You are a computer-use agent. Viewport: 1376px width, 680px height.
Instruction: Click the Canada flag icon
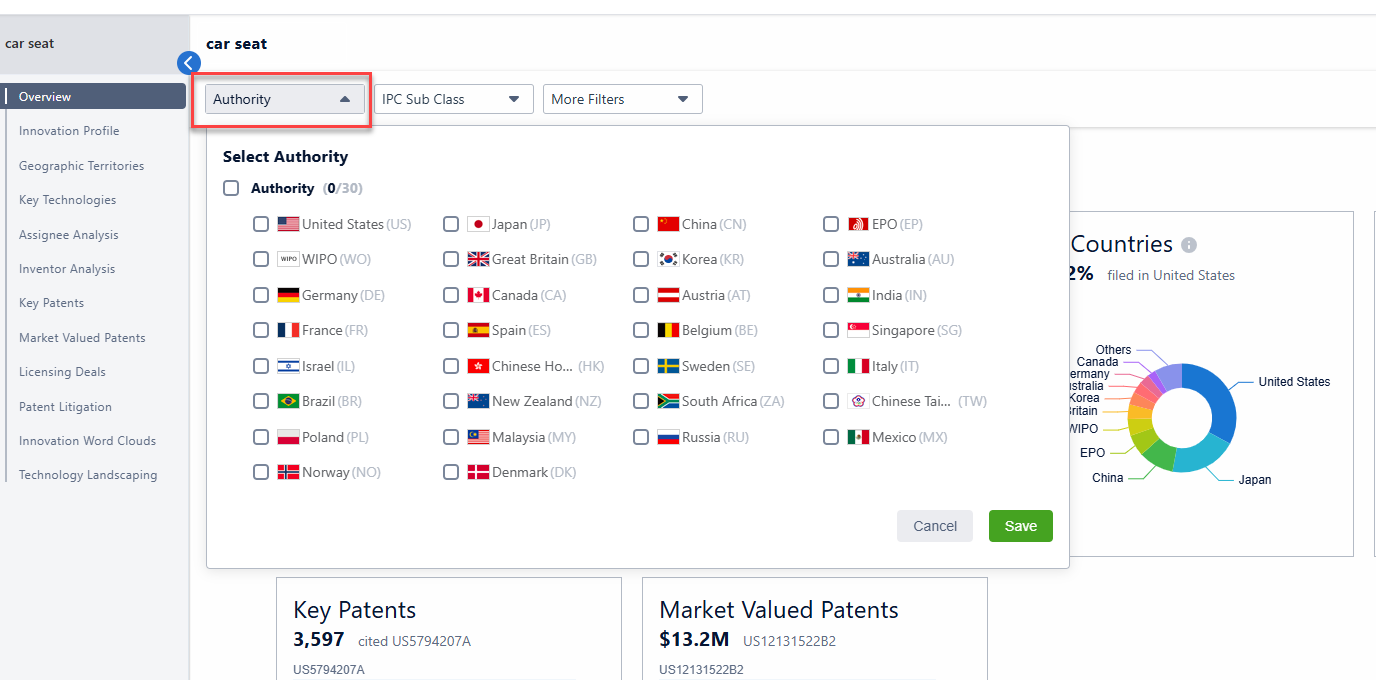[478, 295]
